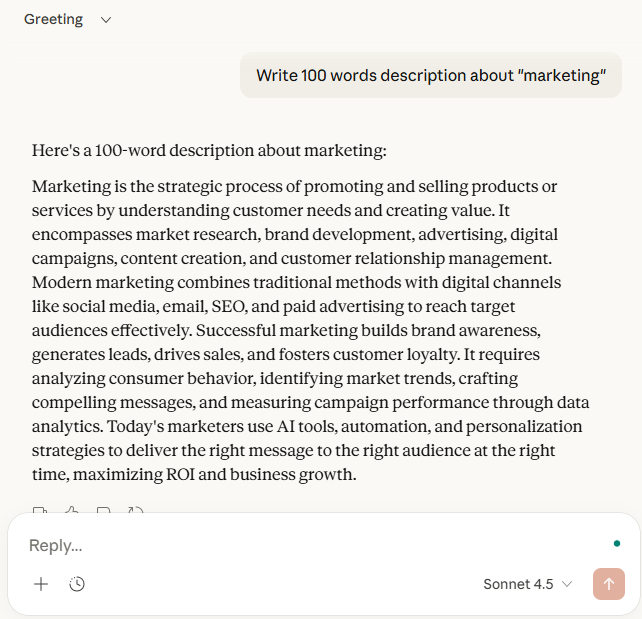642x619 pixels.
Task: Send the message with the arrow button
Action: point(608,584)
